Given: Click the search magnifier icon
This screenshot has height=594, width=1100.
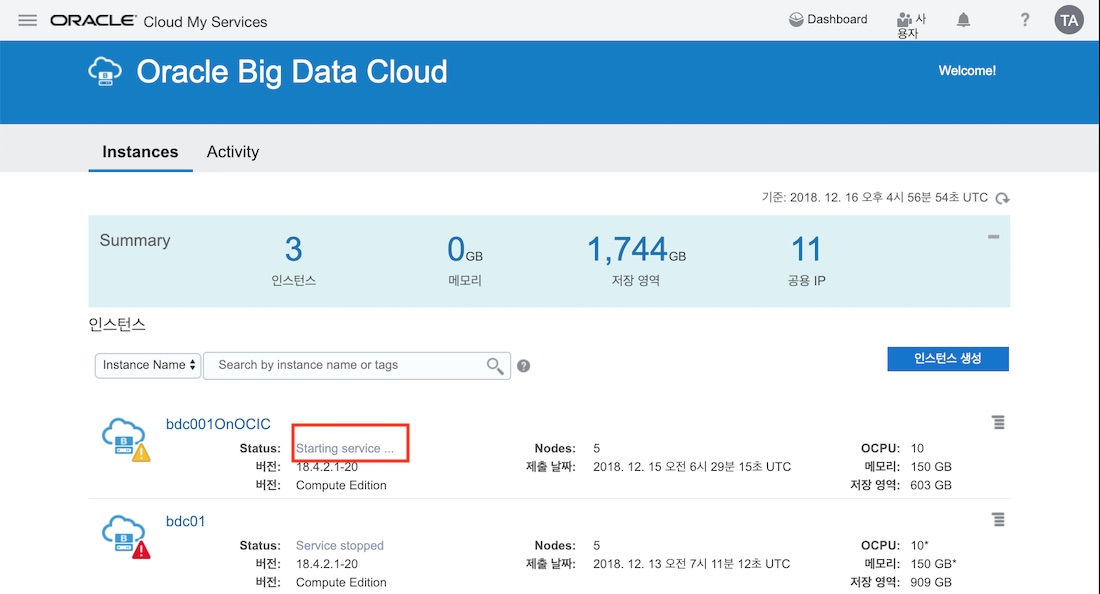Looking at the screenshot, I should [x=495, y=366].
